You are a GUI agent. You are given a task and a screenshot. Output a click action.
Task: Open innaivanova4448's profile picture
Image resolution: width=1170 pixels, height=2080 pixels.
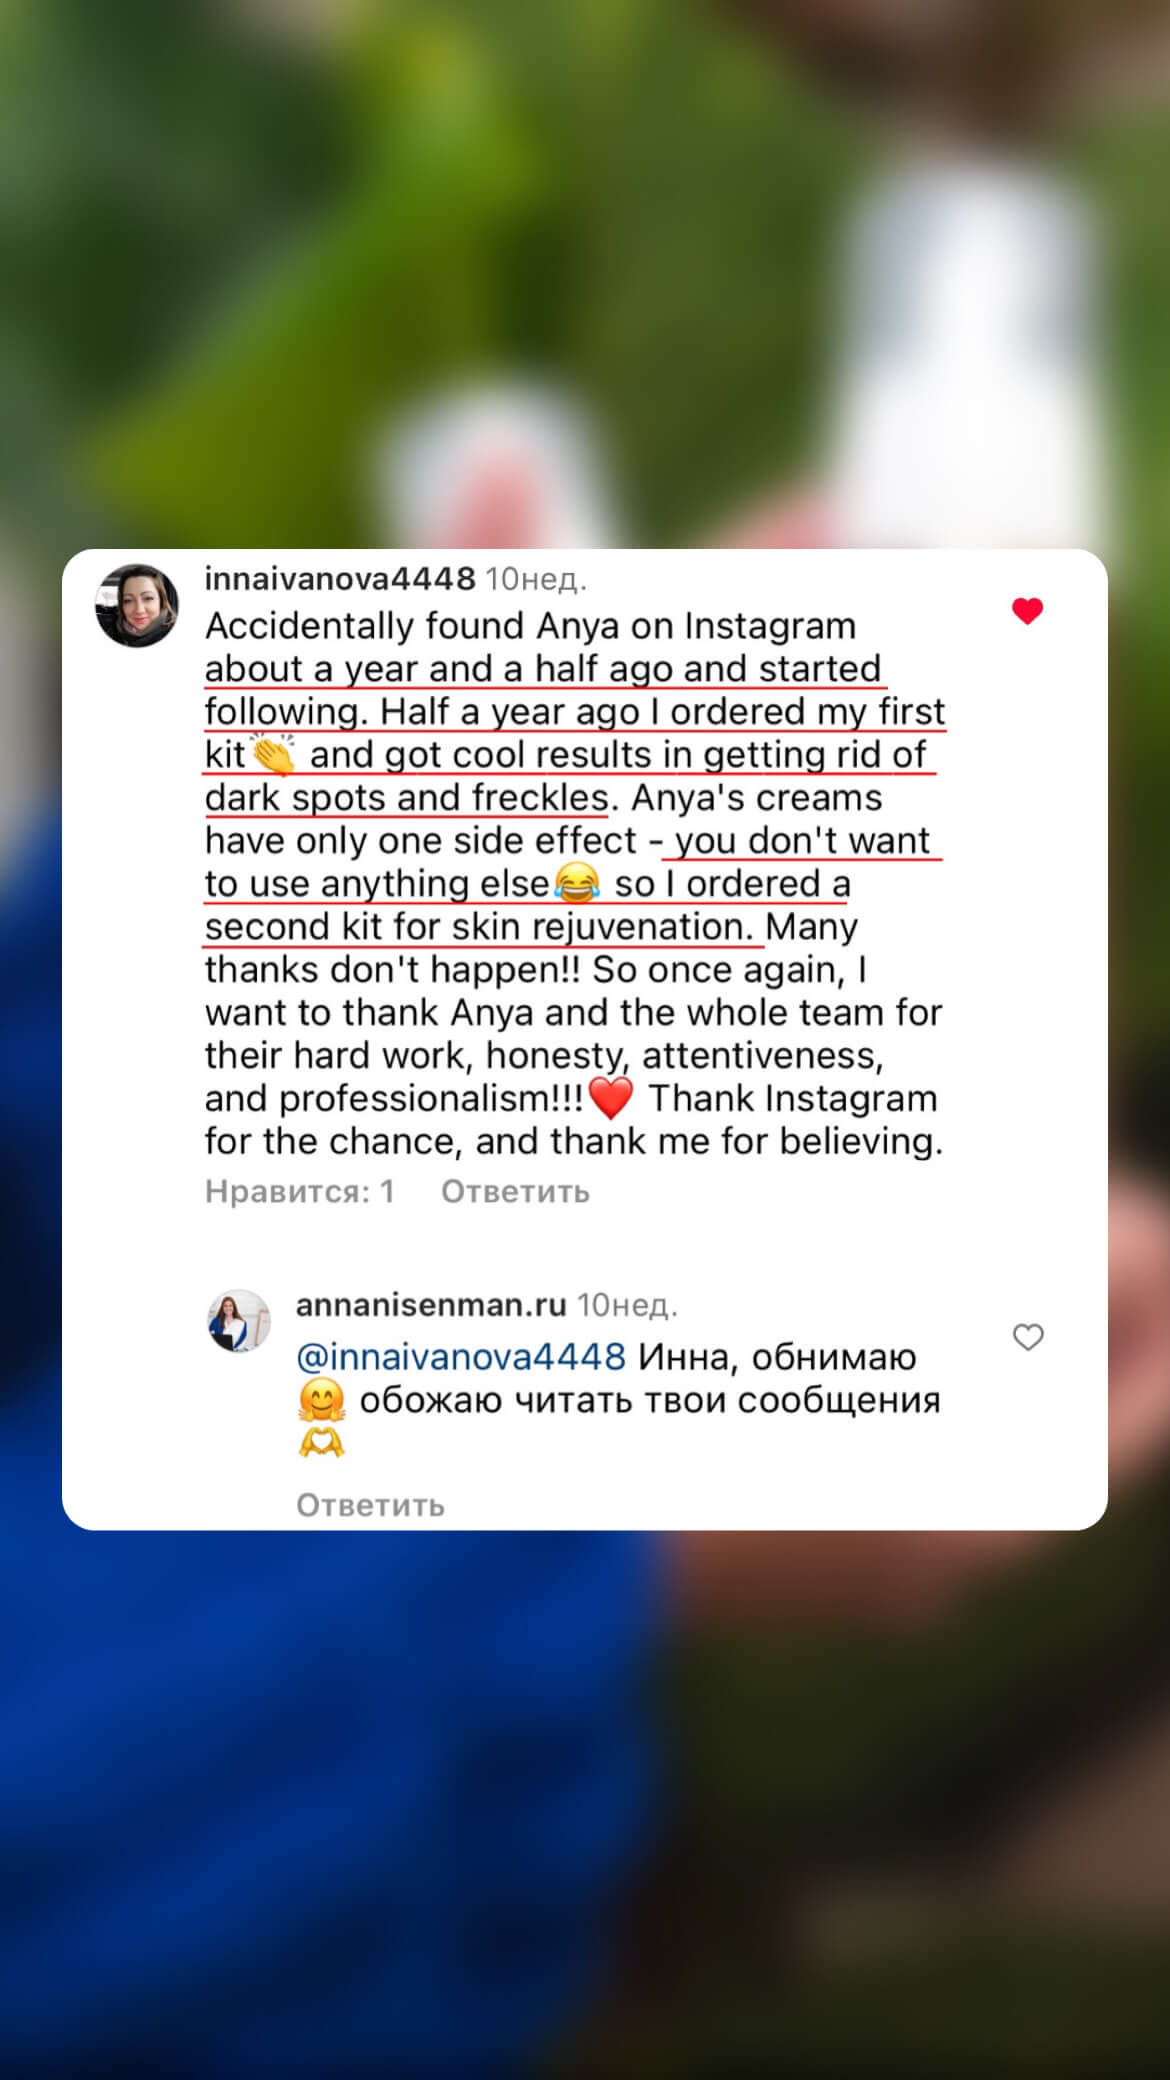coord(137,605)
